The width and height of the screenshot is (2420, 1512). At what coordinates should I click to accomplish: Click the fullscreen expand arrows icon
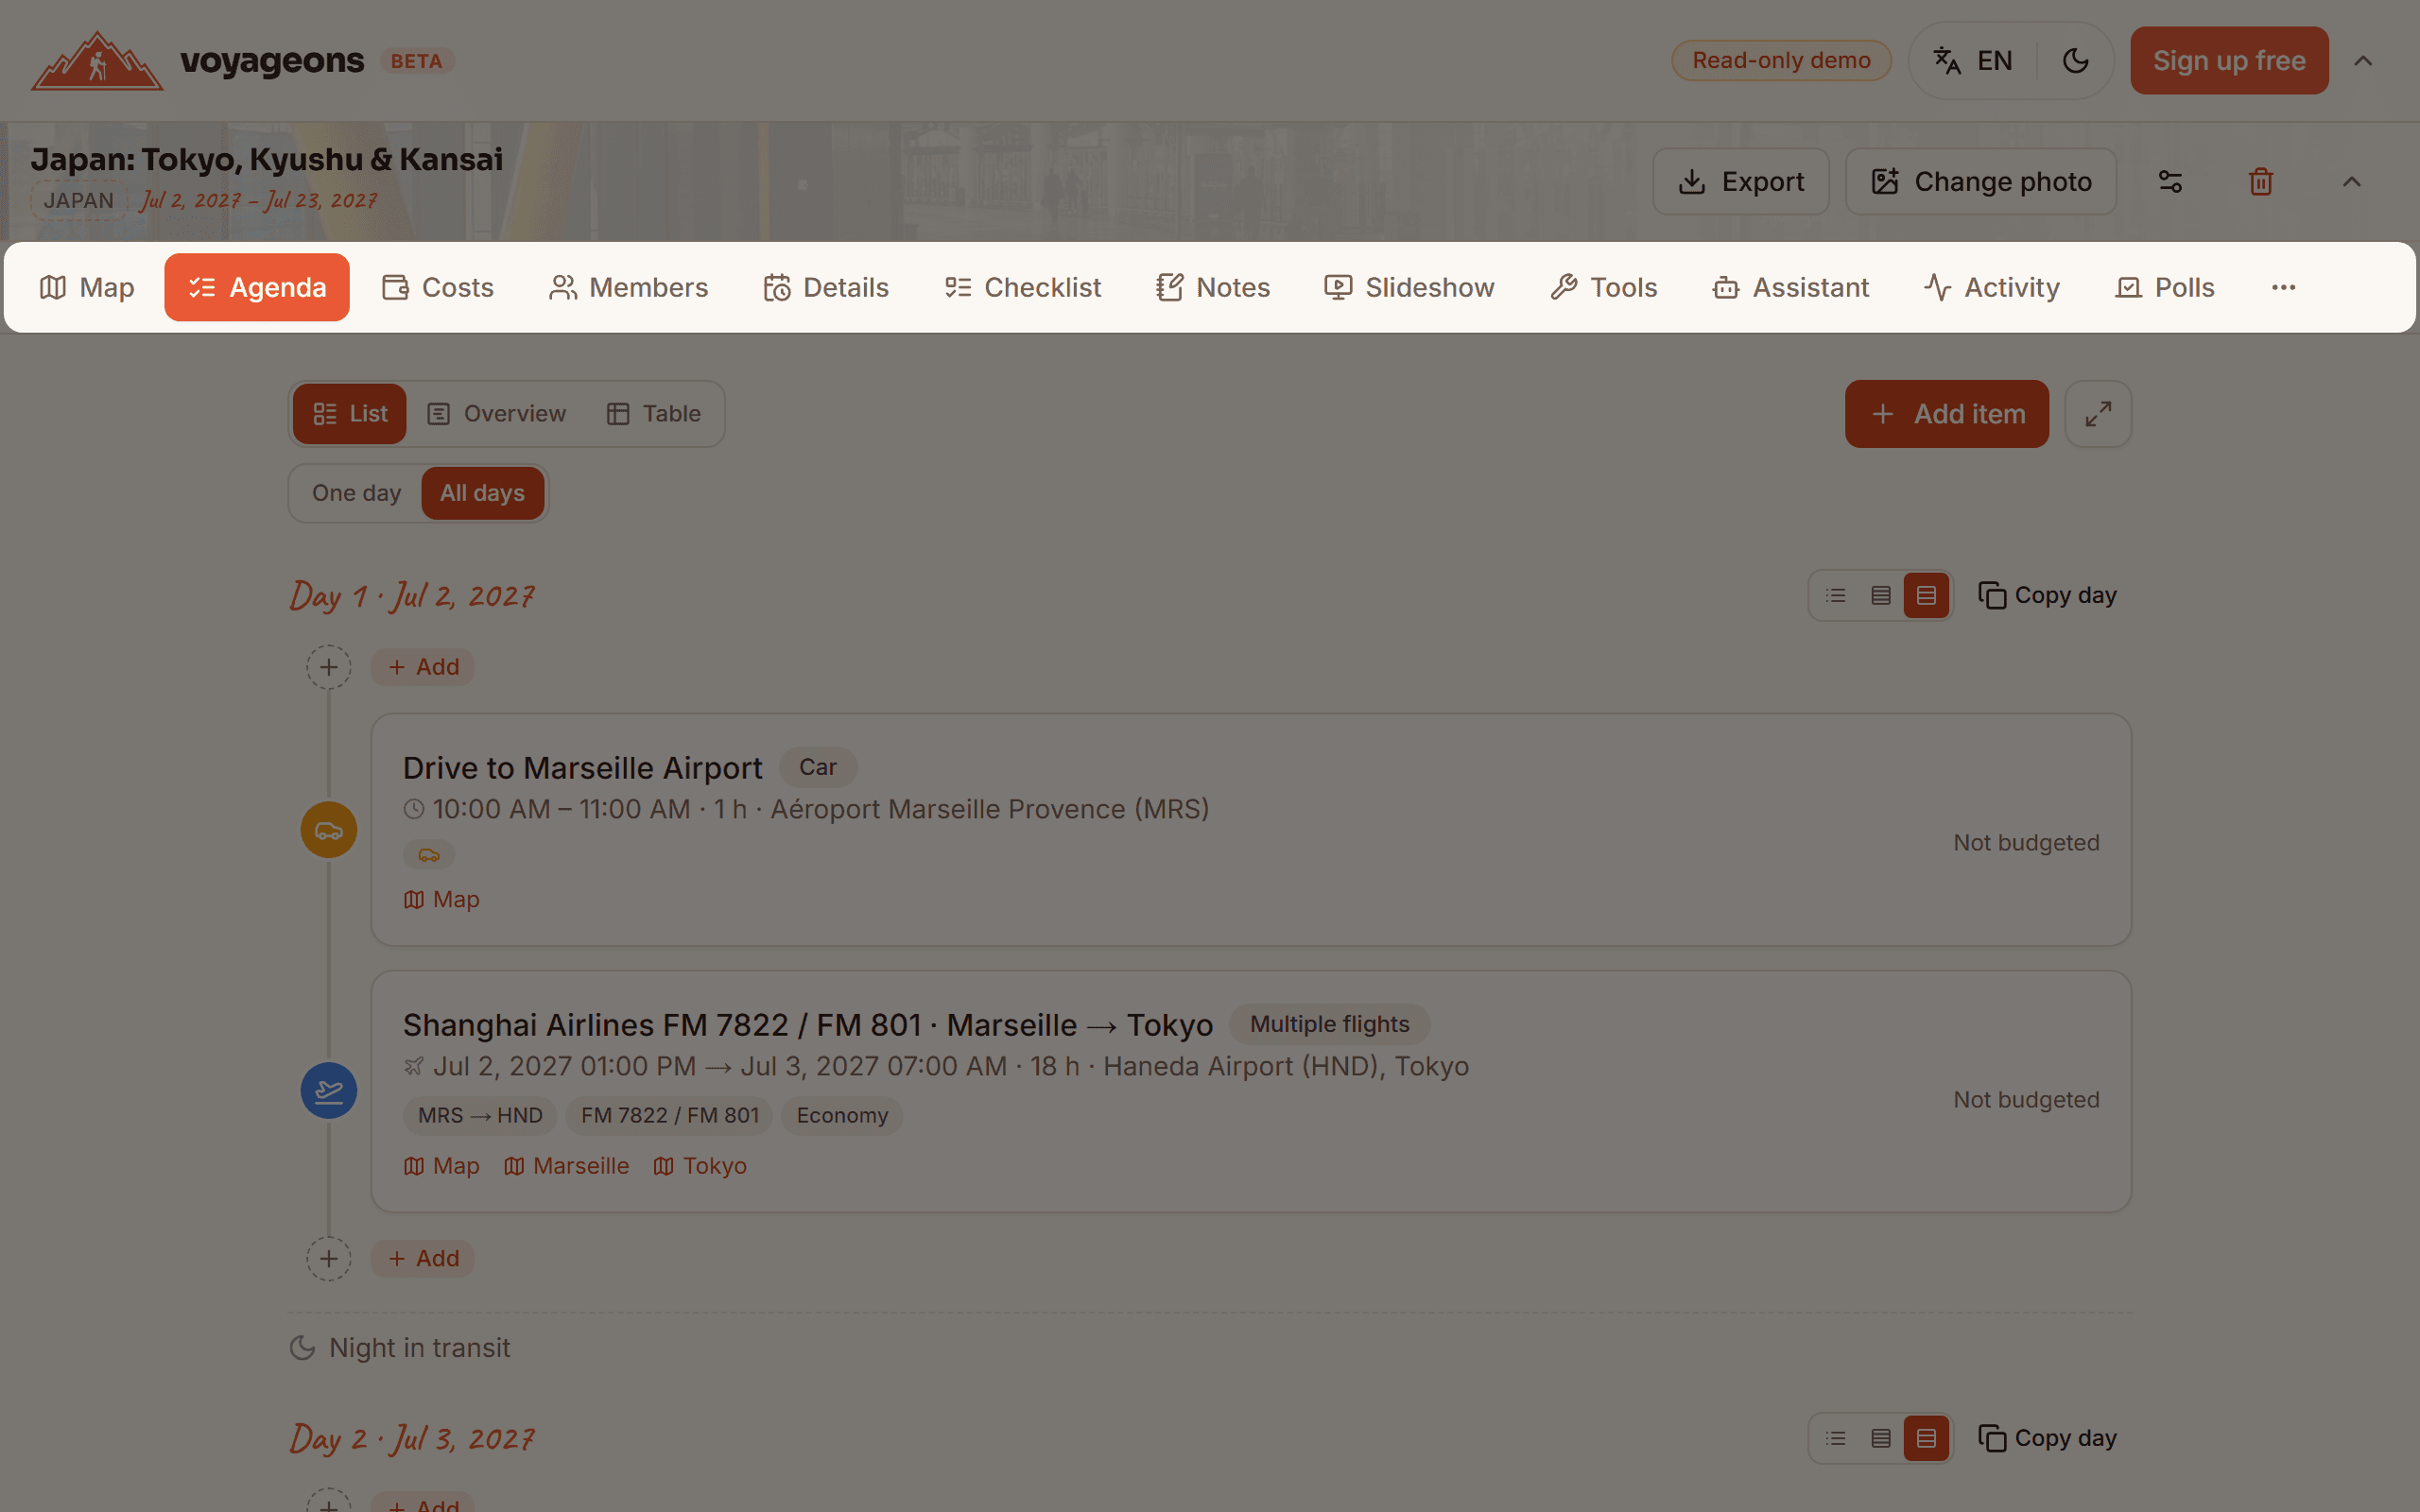[x=2098, y=414]
